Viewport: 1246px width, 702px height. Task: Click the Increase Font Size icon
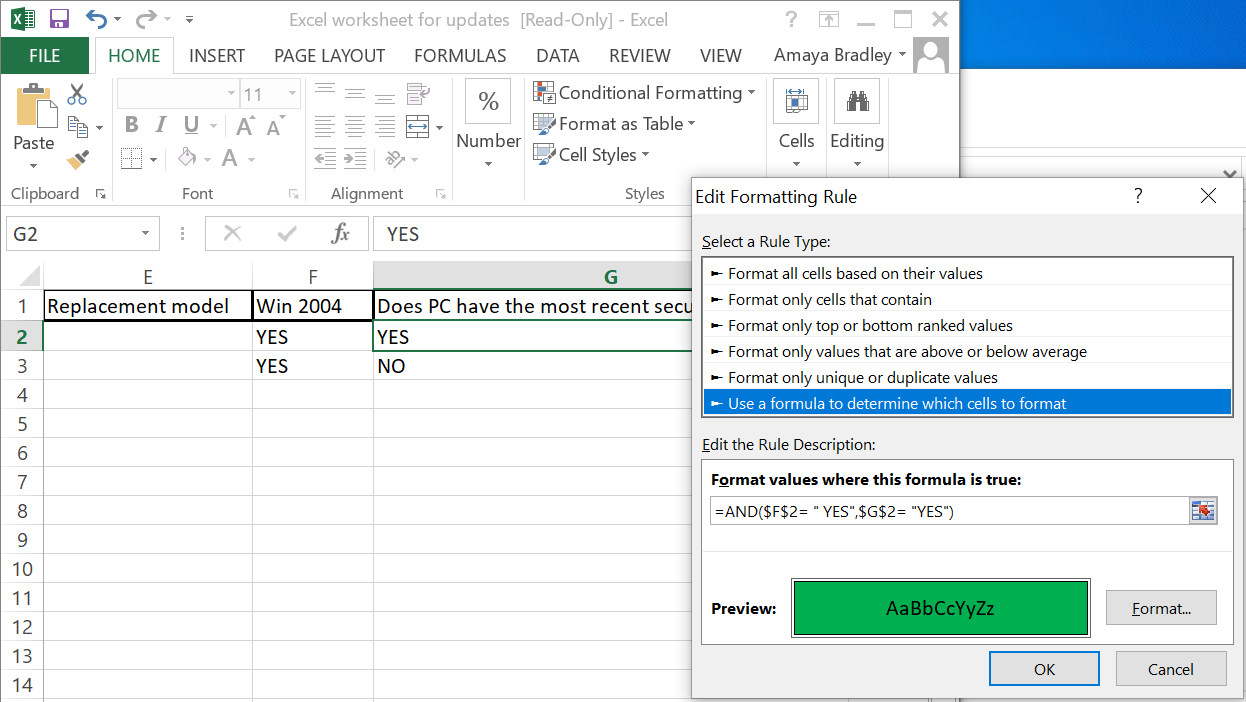coord(243,126)
